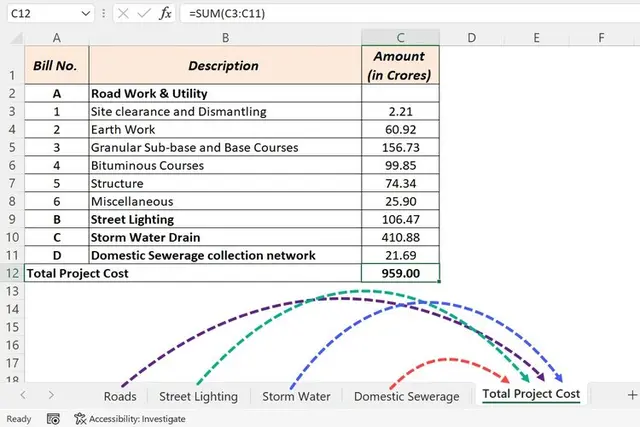This screenshot has height=427, width=640.
Task: Click the amount cell 410.88
Action: click(x=400, y=237)
